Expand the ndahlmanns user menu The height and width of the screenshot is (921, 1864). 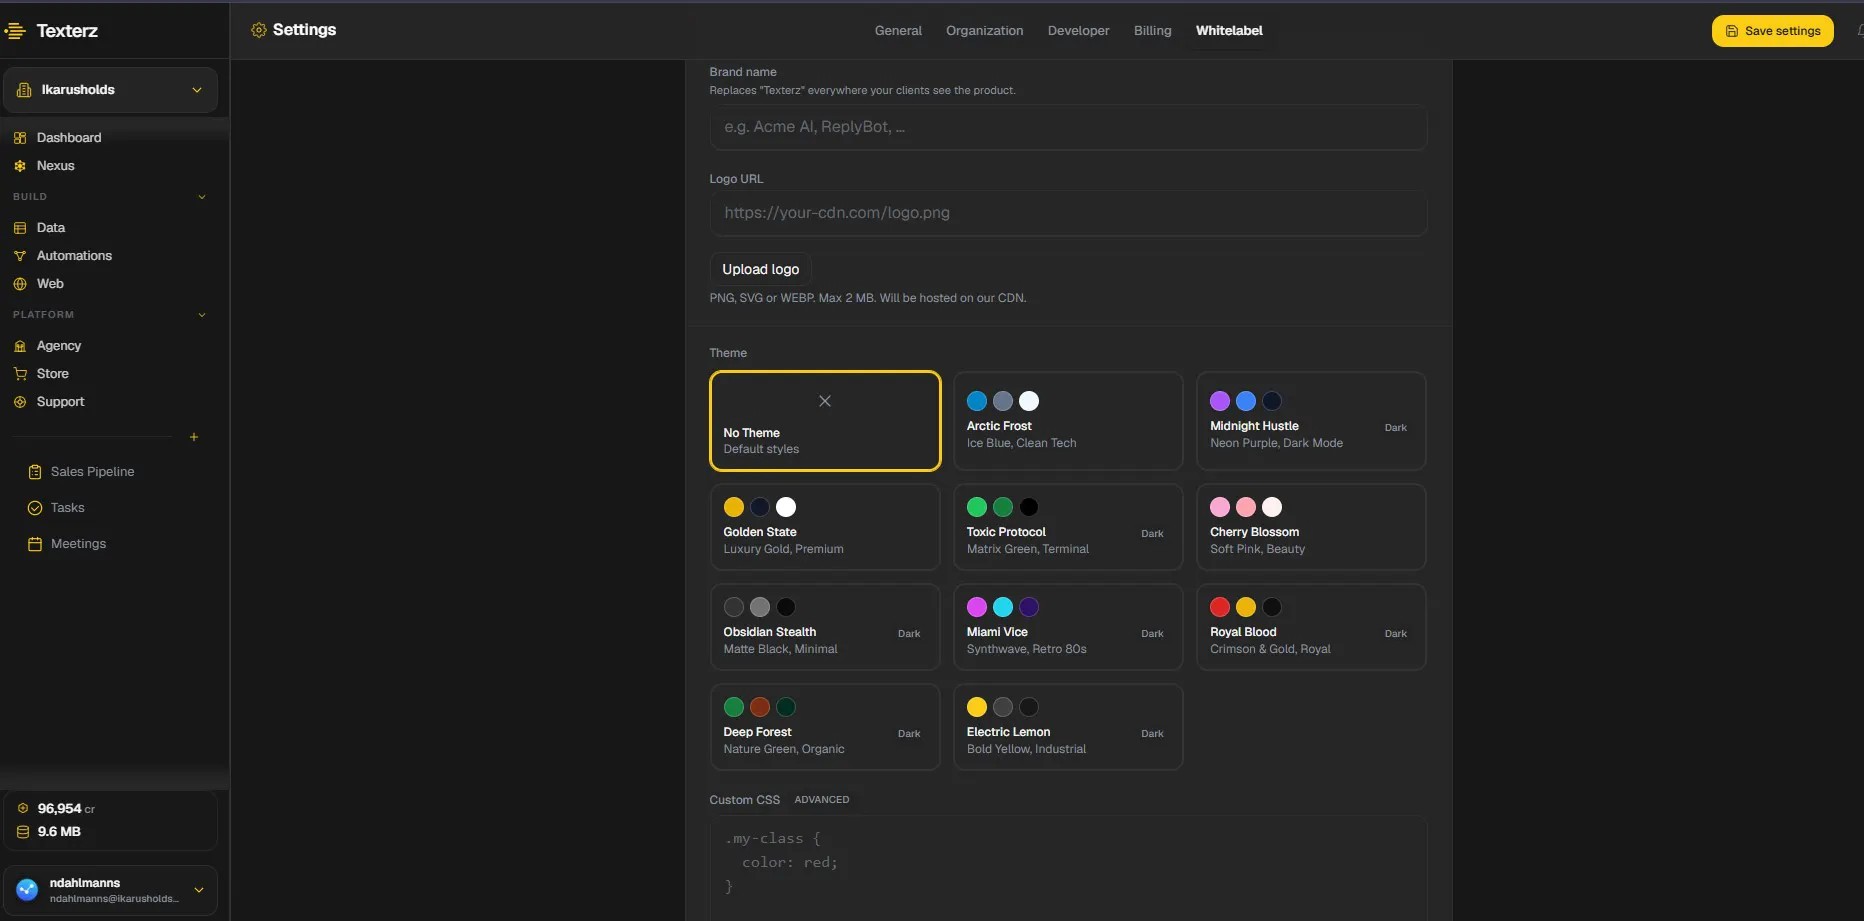point(199,890)
